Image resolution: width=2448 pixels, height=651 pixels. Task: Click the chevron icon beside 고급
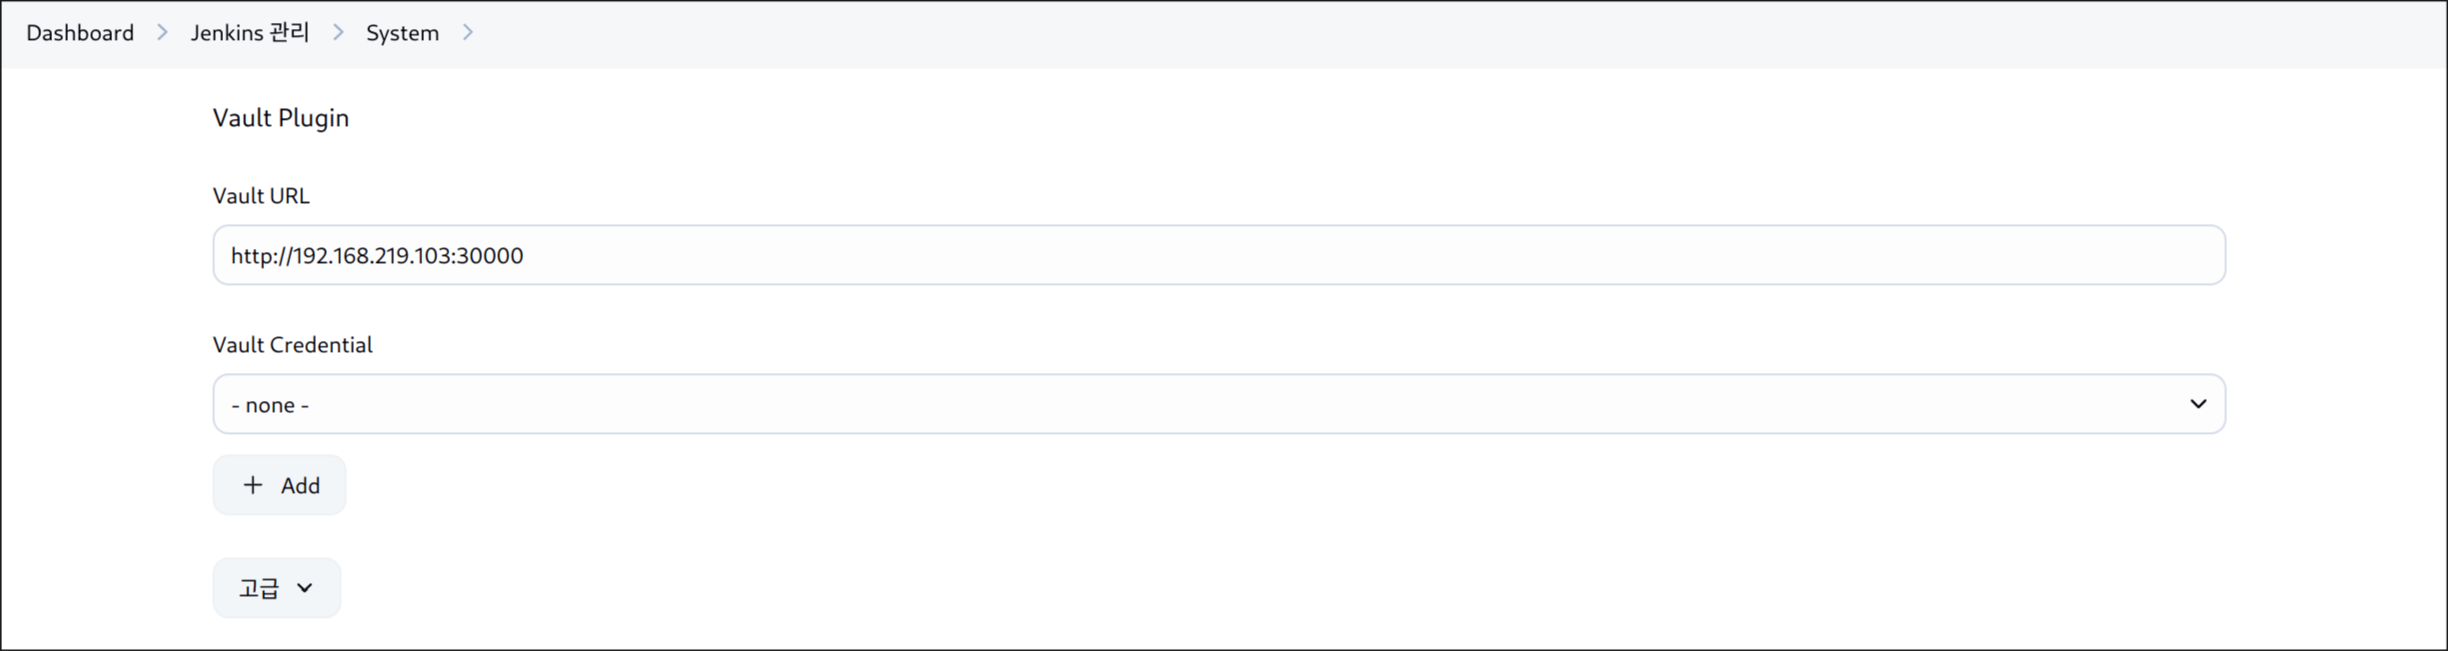pyautogui.click(x=305, y=588)
